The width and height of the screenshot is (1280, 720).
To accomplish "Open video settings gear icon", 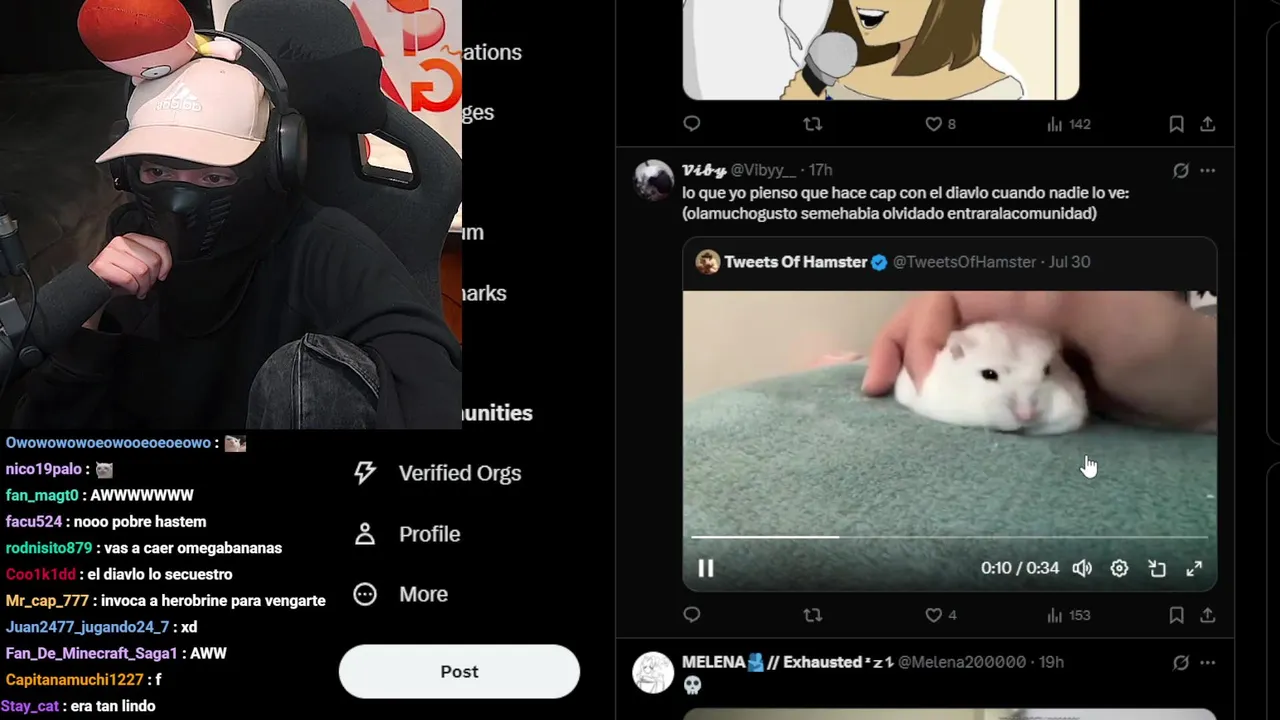I will pyautogui.click(x=1119, y=568).
